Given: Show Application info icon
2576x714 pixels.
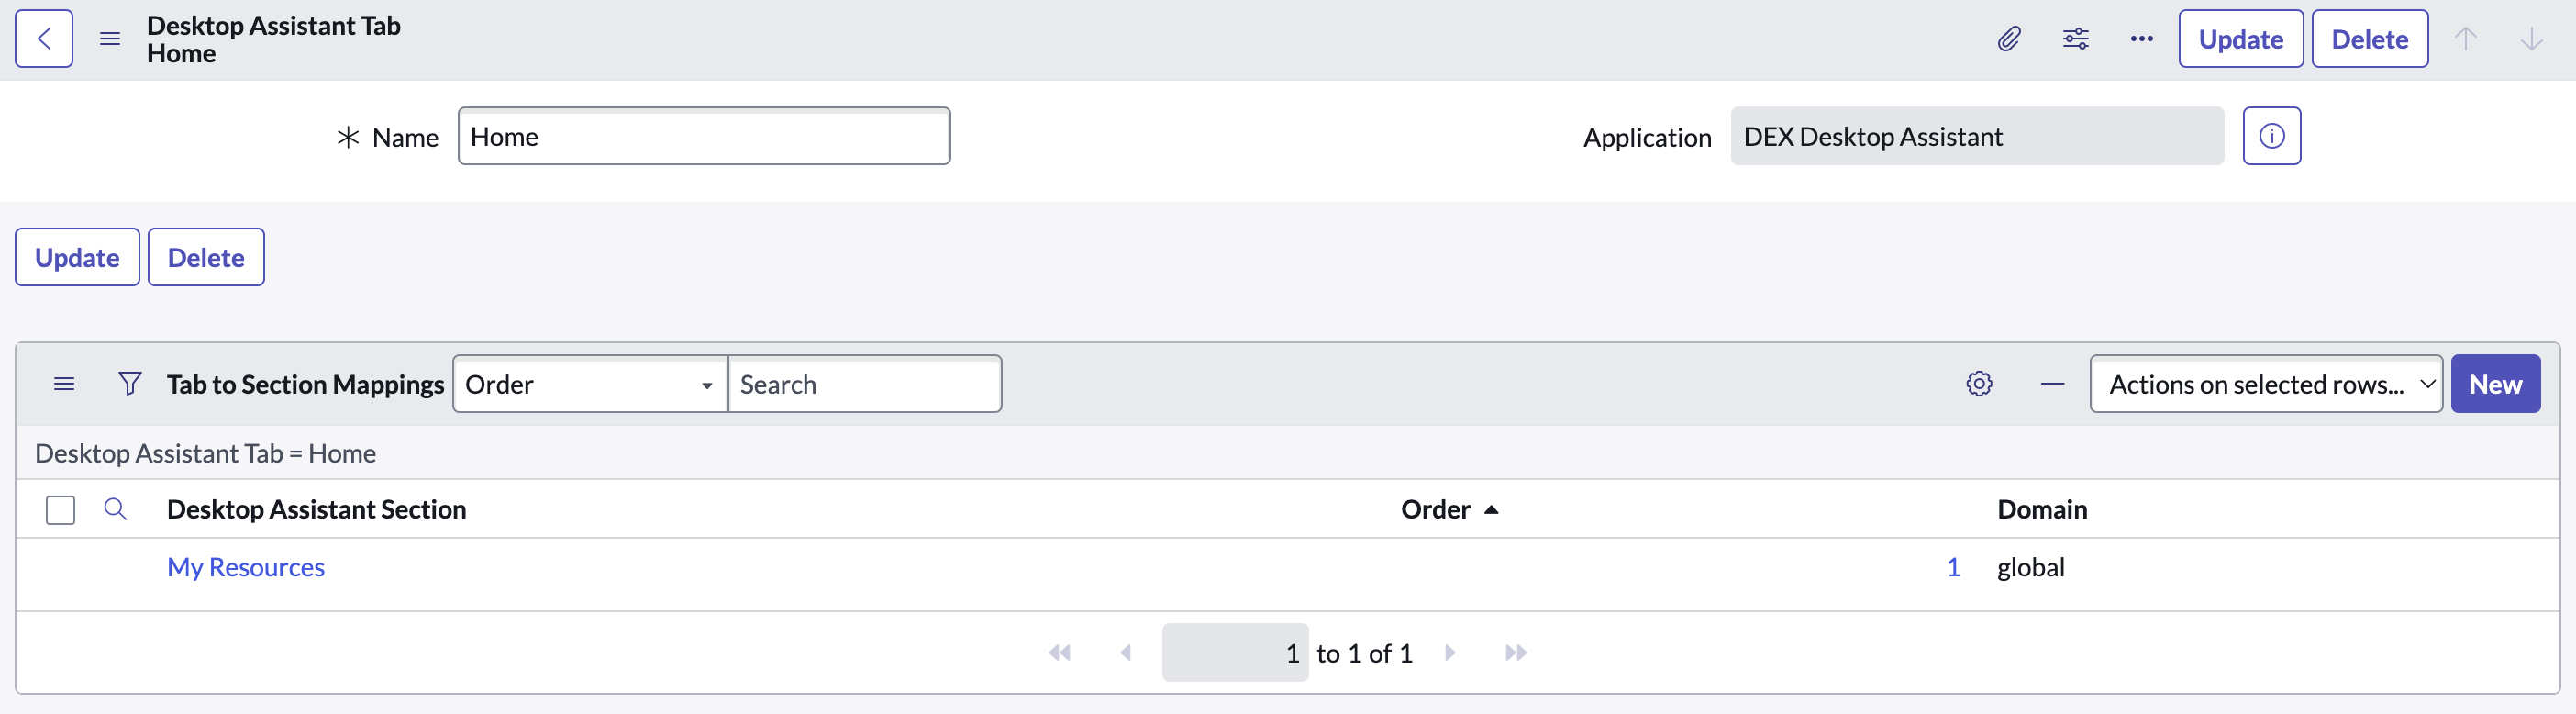Looking at the screenshot, I should 2271,136.
